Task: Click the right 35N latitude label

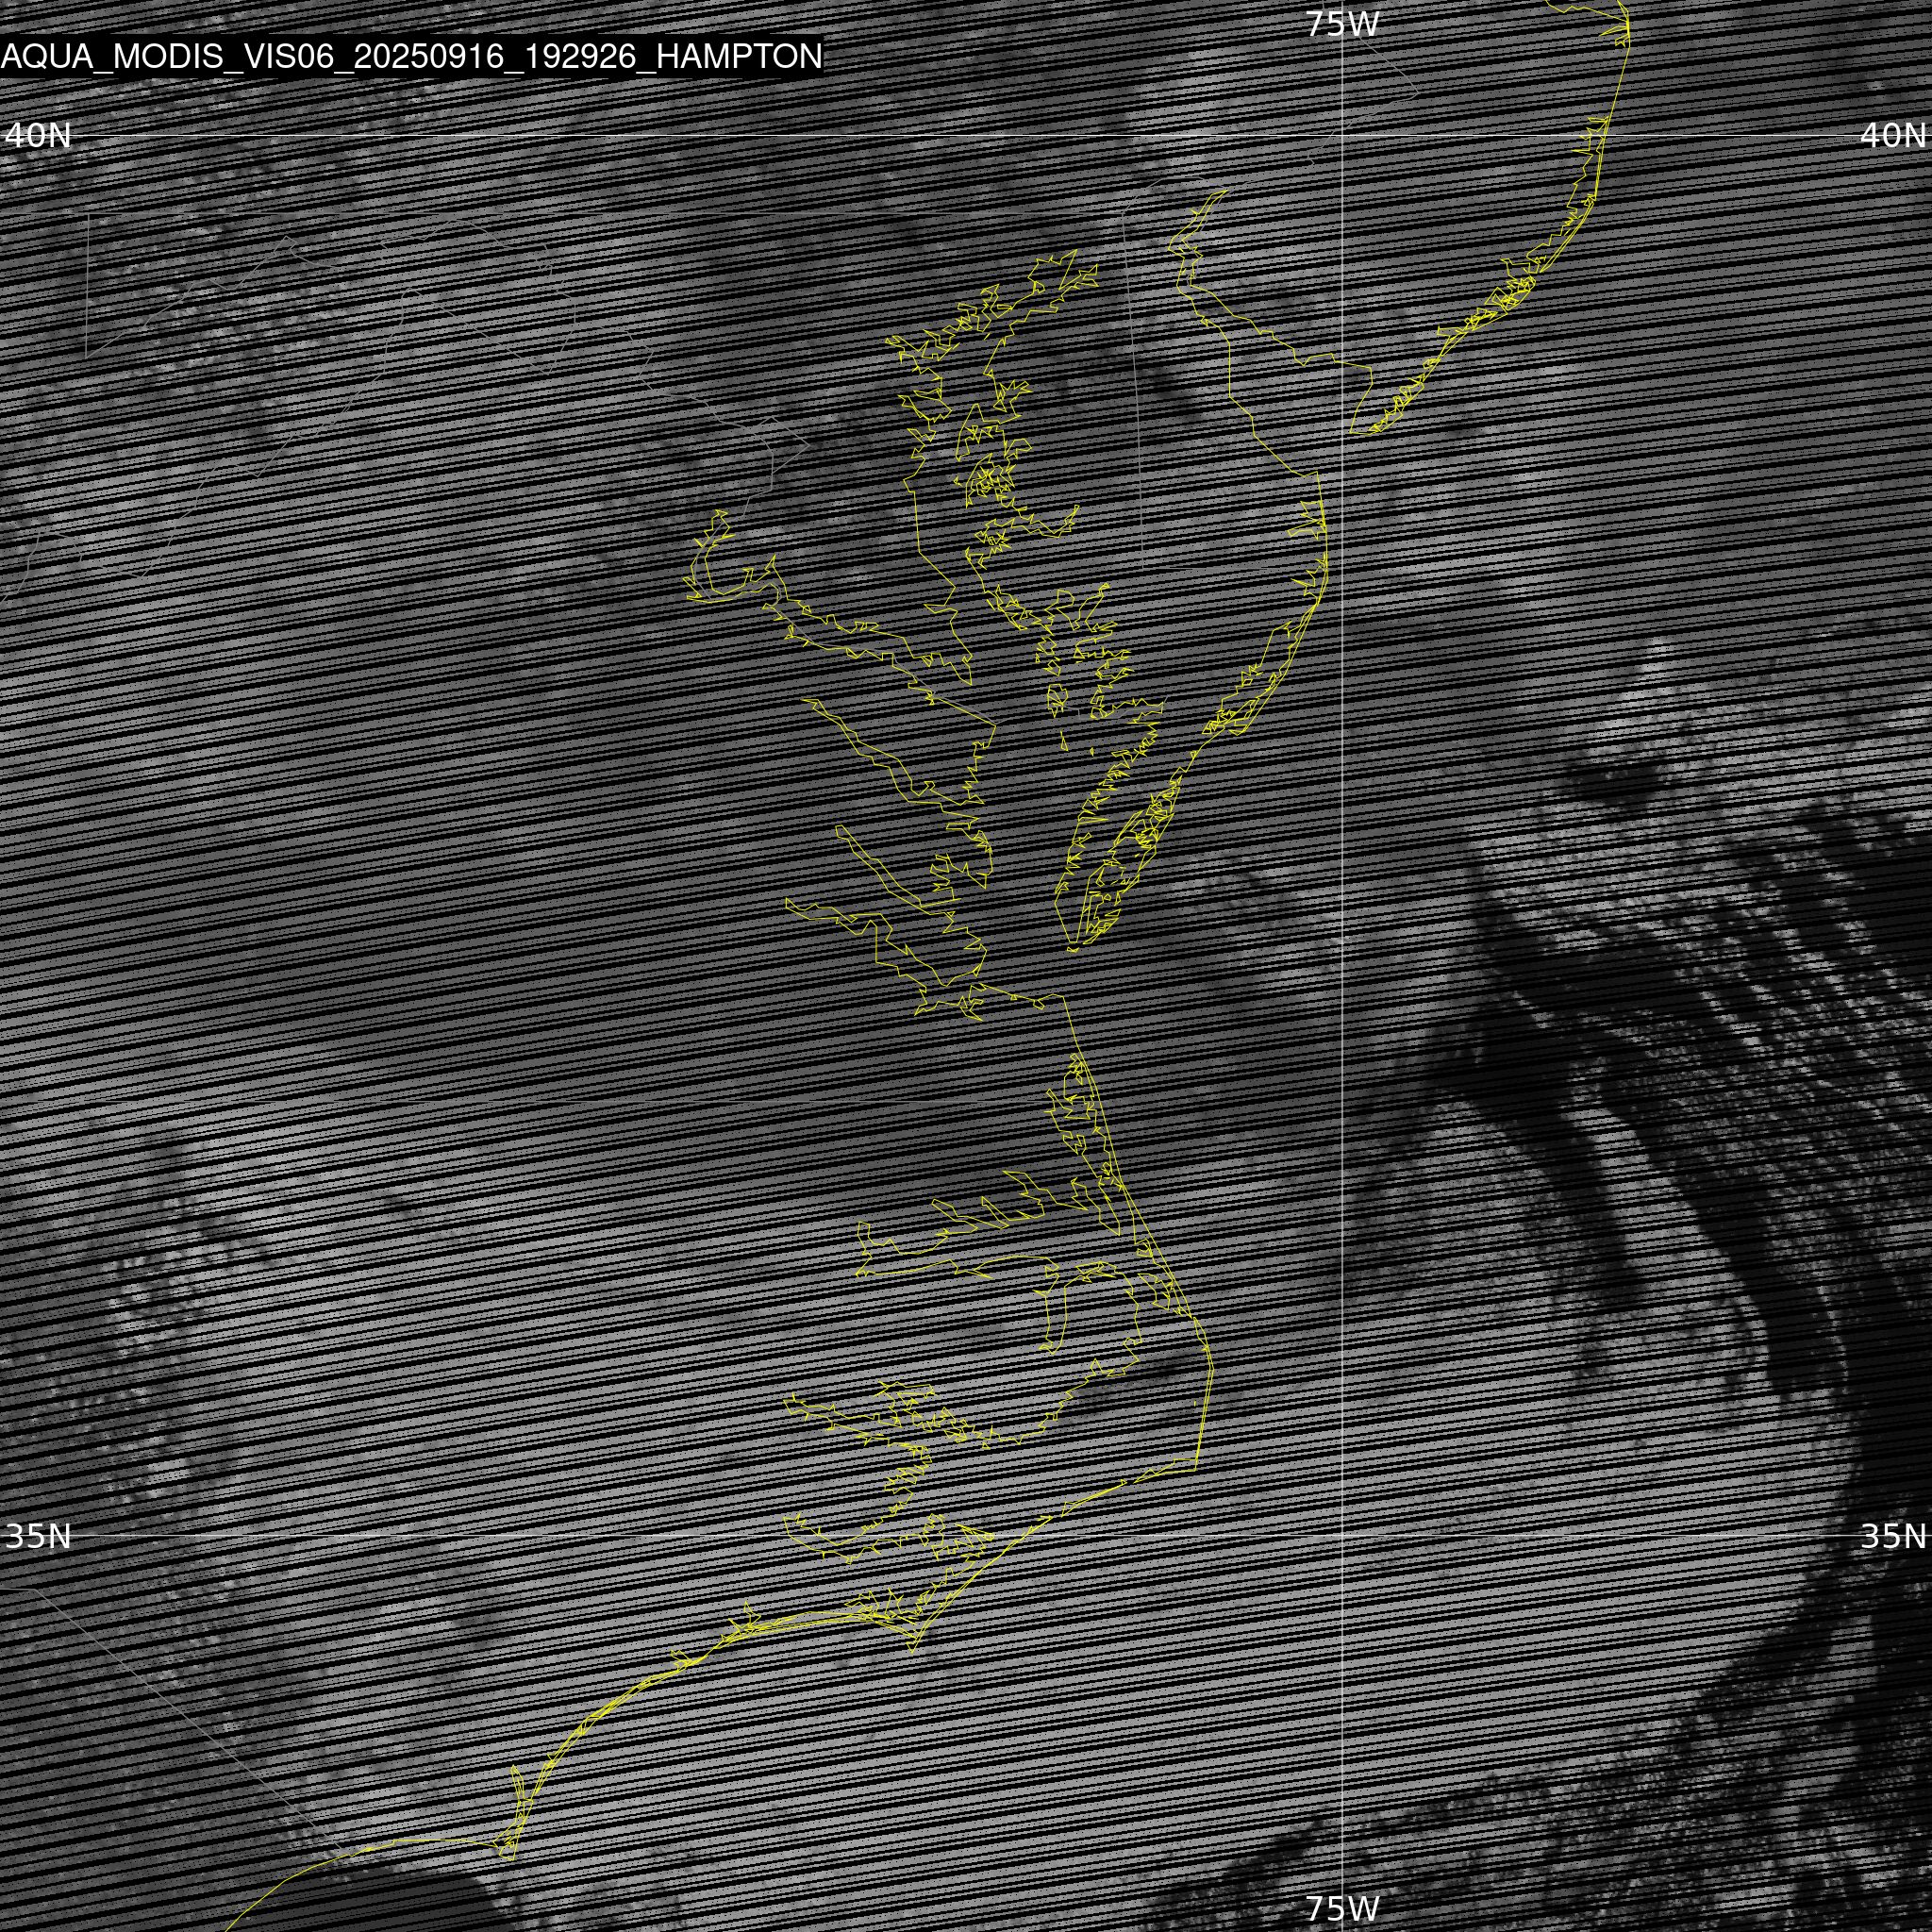Action: 1893,1536
